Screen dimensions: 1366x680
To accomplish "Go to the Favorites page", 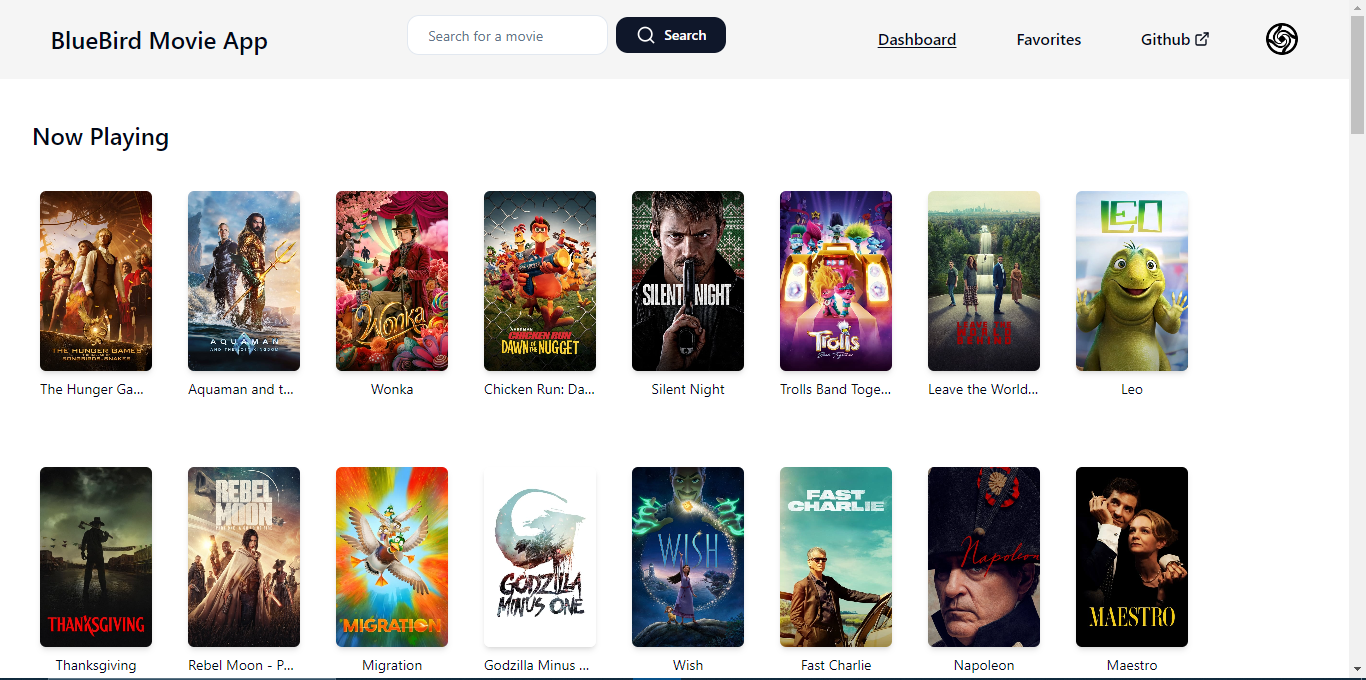I will [1049, 39].
